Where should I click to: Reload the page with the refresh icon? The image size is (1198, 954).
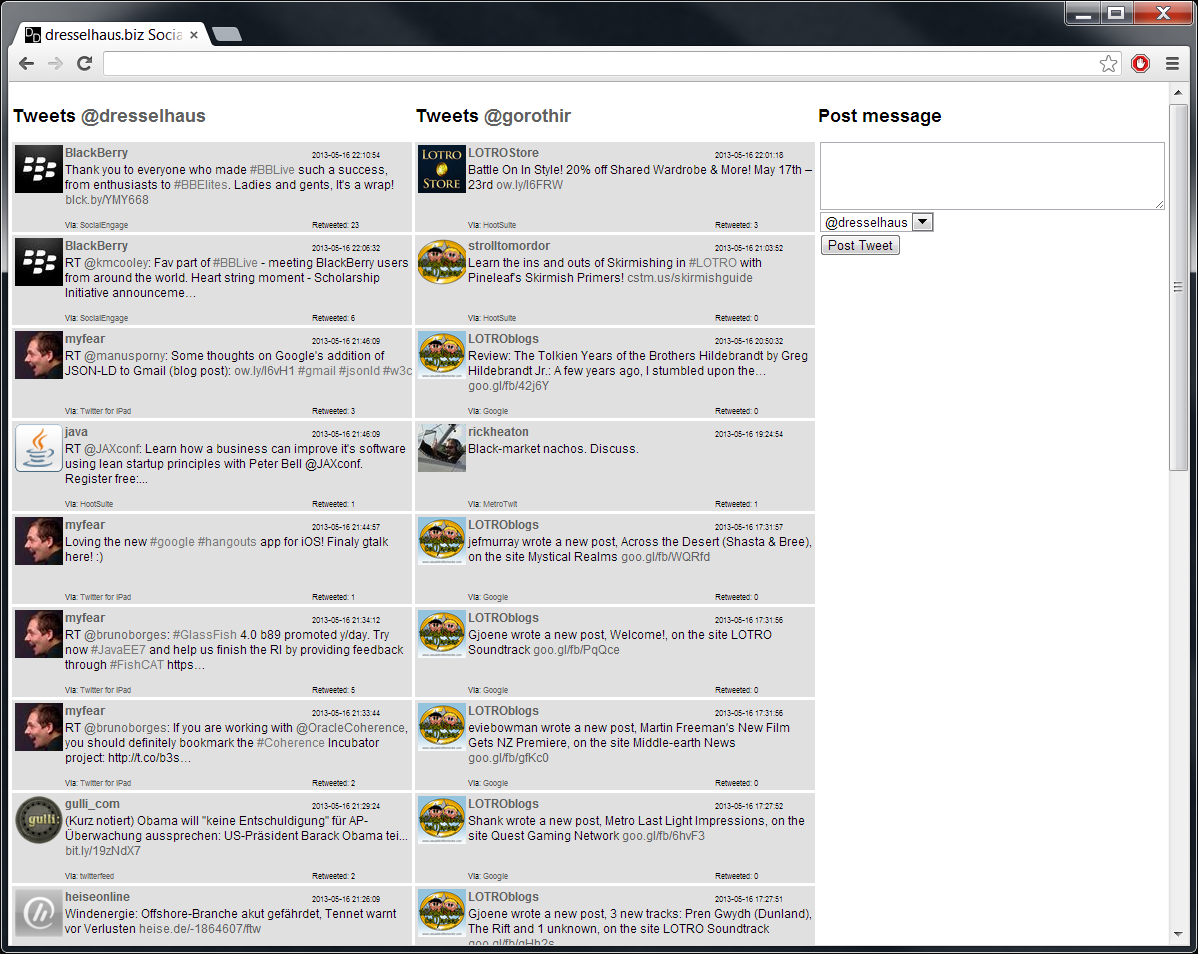[x=84, y=63]
